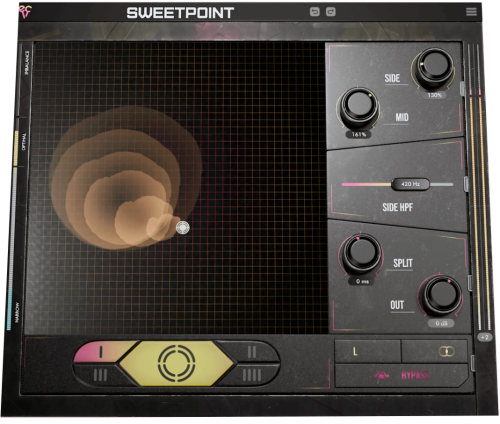Click the 0 dB output value field
Image resolution: width=500 pixels, height=424 pixels.
pyautogui.click(x=441, y=323)
